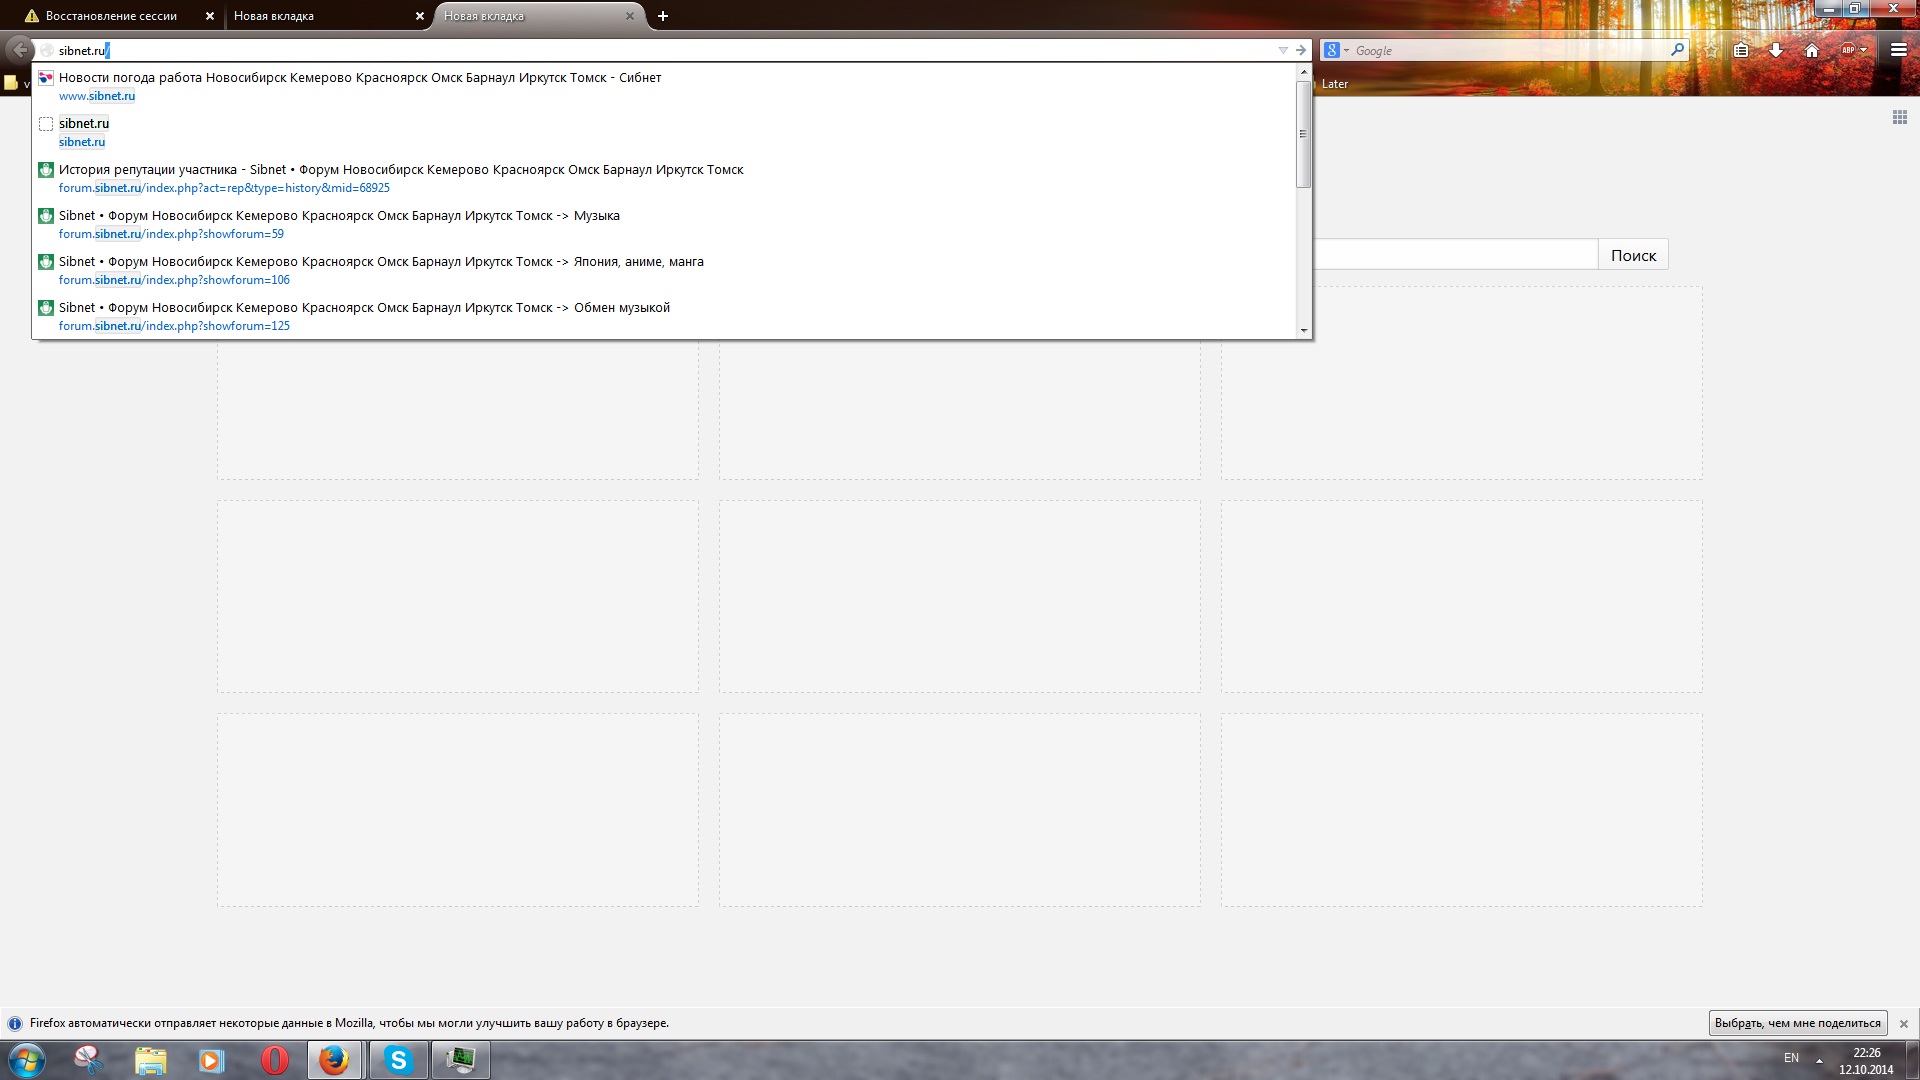Restore down the Firefox window
1920x1080 pixels.
point(1855,8)
